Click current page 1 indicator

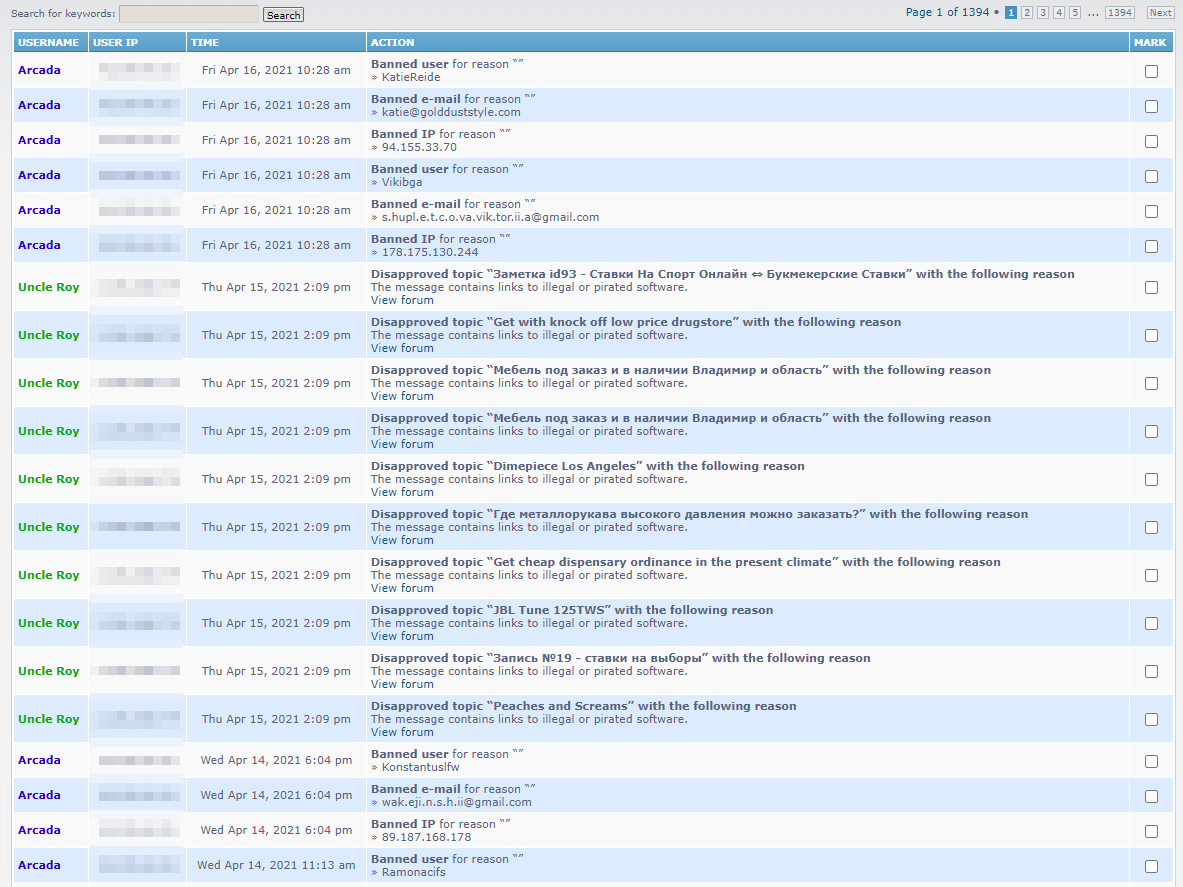click(x=1011, y=13)
